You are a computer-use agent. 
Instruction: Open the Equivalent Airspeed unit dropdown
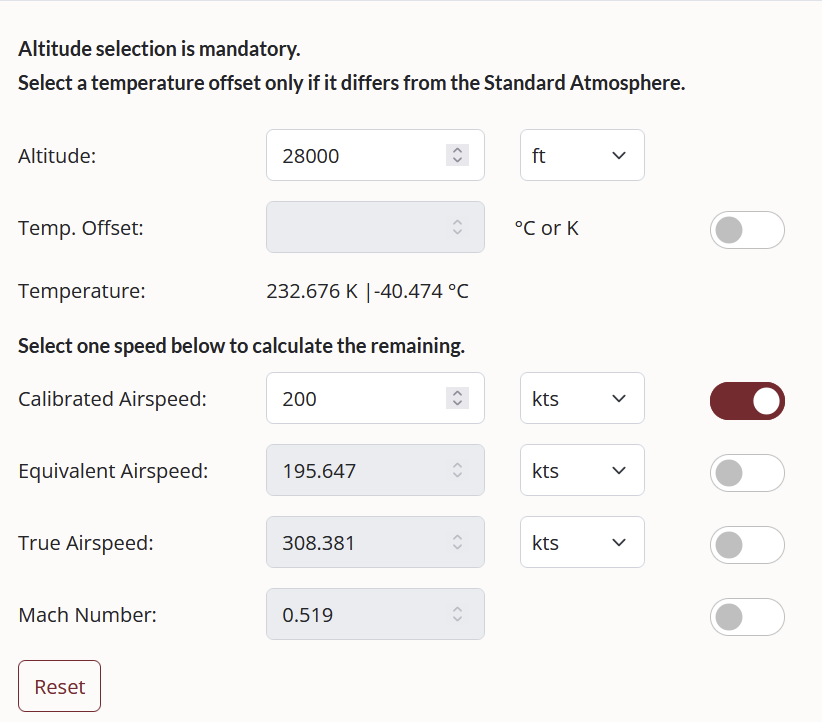coord(582,470)
